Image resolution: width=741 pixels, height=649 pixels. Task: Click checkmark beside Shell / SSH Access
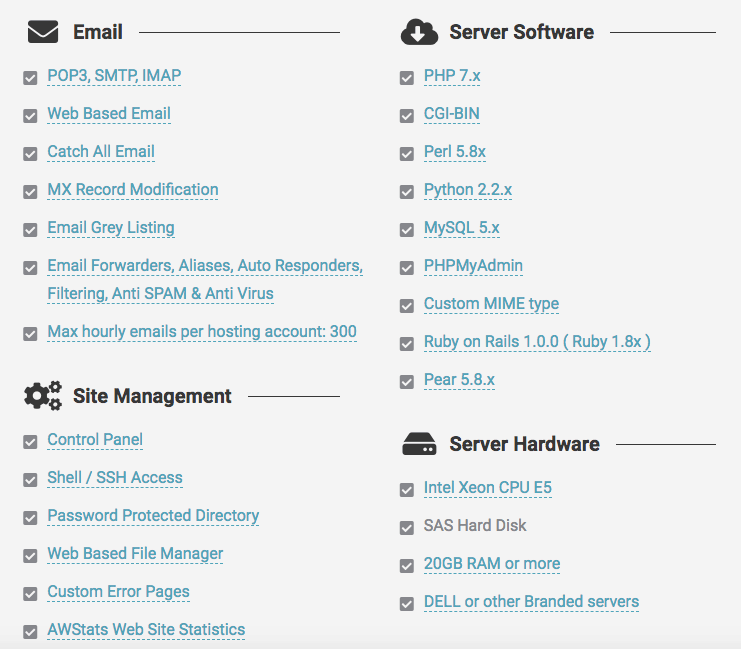tap(30, 480)
